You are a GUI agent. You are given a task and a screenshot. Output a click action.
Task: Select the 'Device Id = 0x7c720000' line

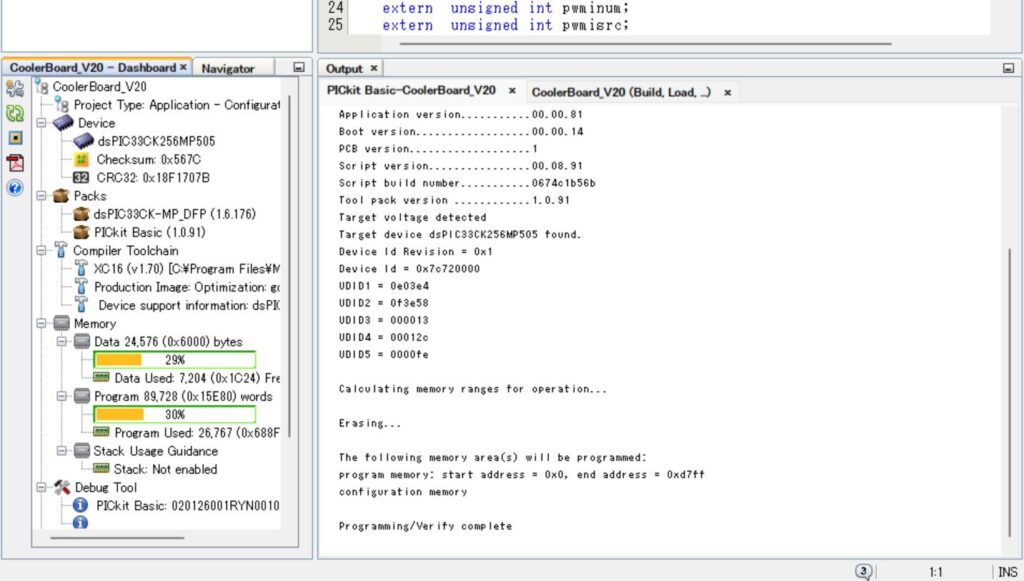click(x=409, y=269)
